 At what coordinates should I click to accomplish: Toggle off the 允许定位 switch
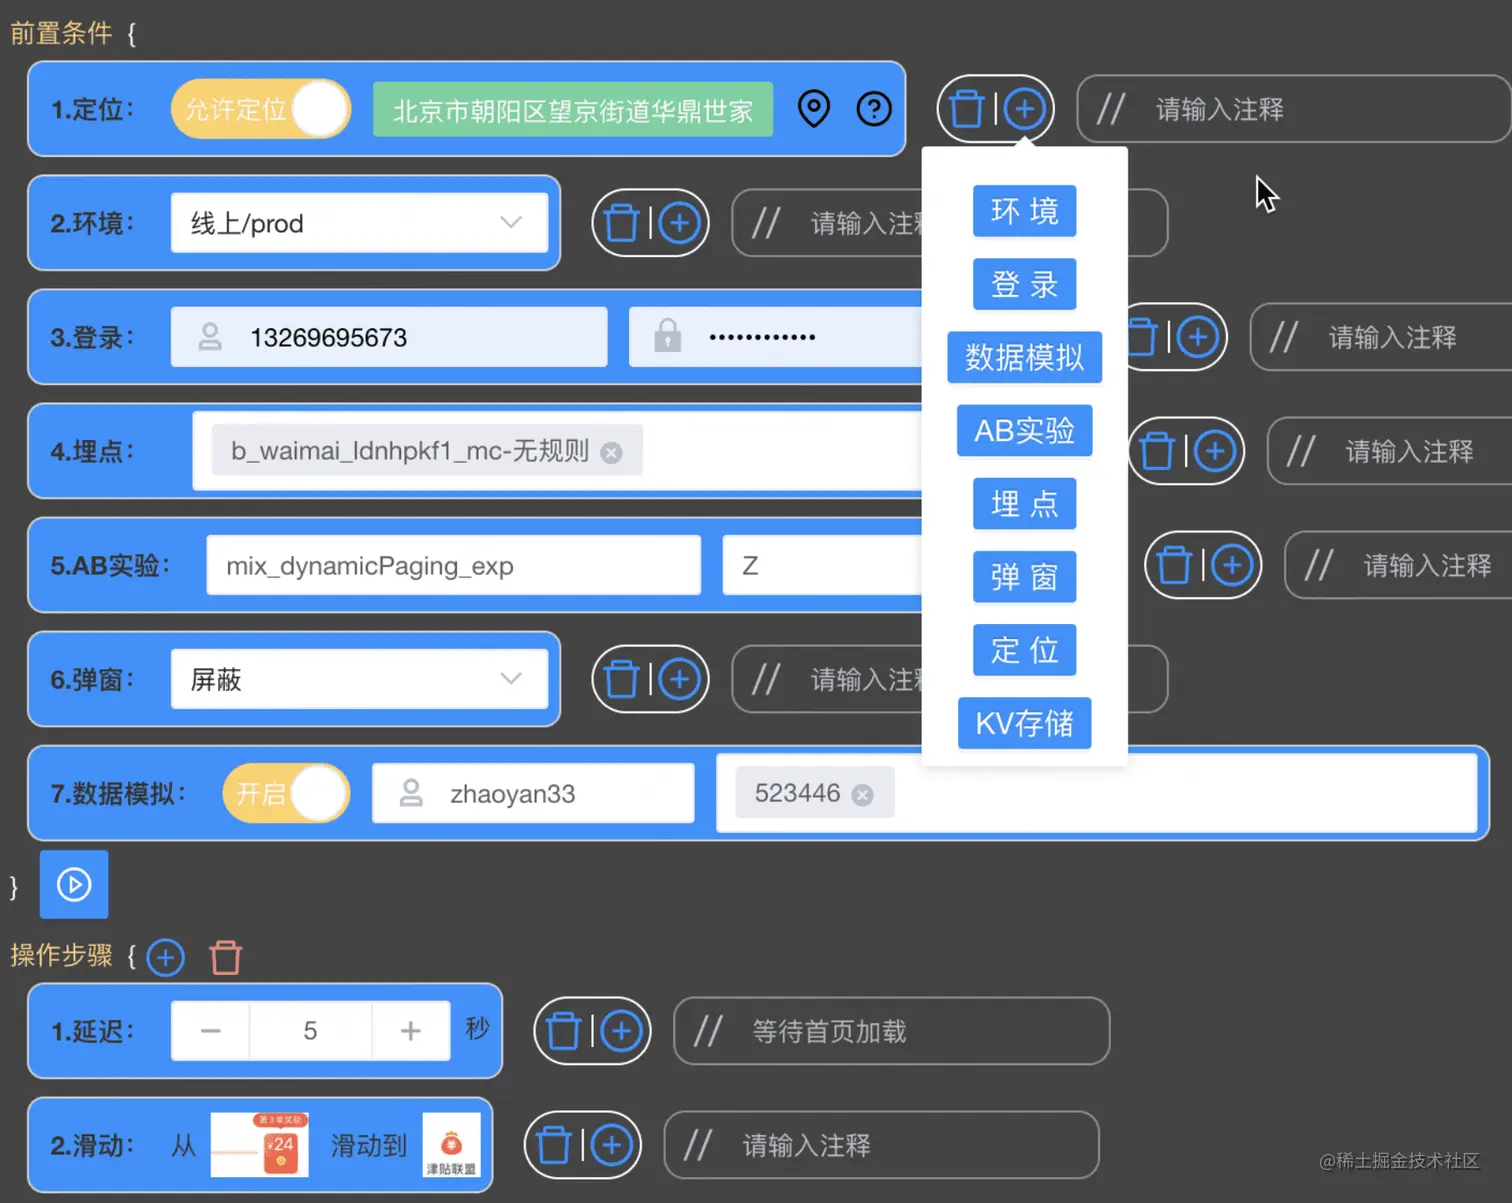coord(260,109)
